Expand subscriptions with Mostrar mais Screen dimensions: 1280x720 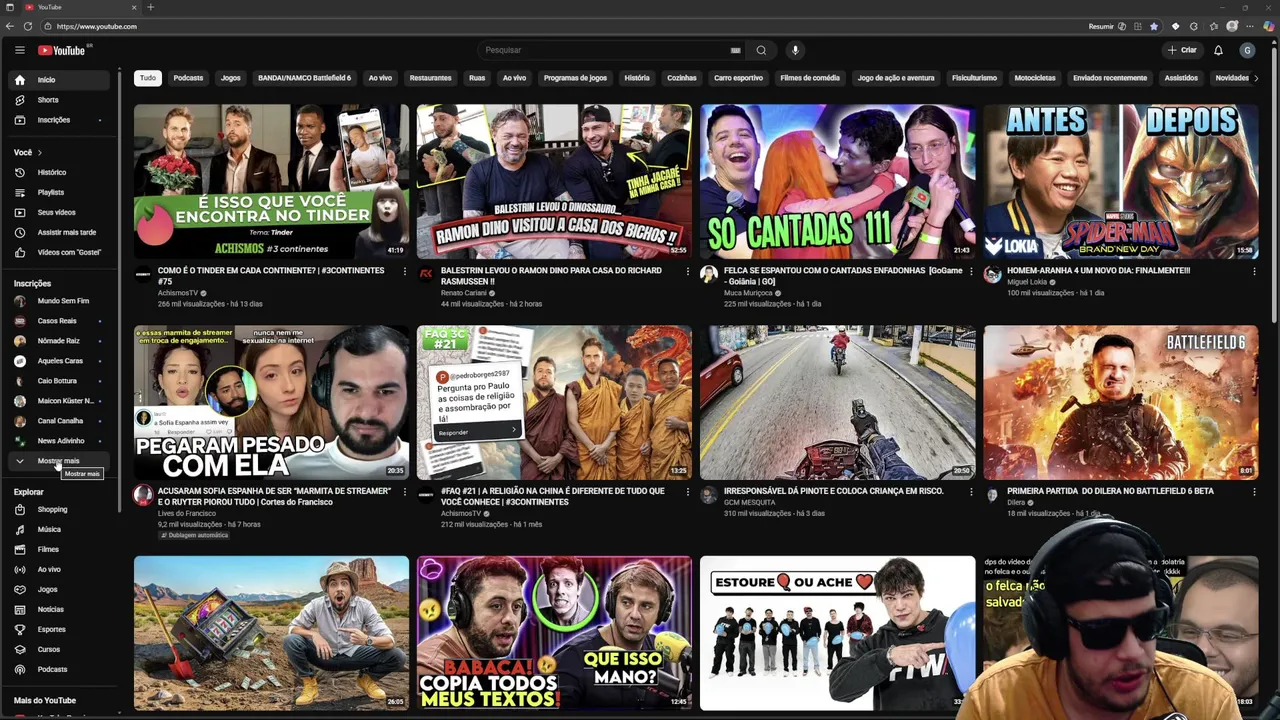coord(58,461)
